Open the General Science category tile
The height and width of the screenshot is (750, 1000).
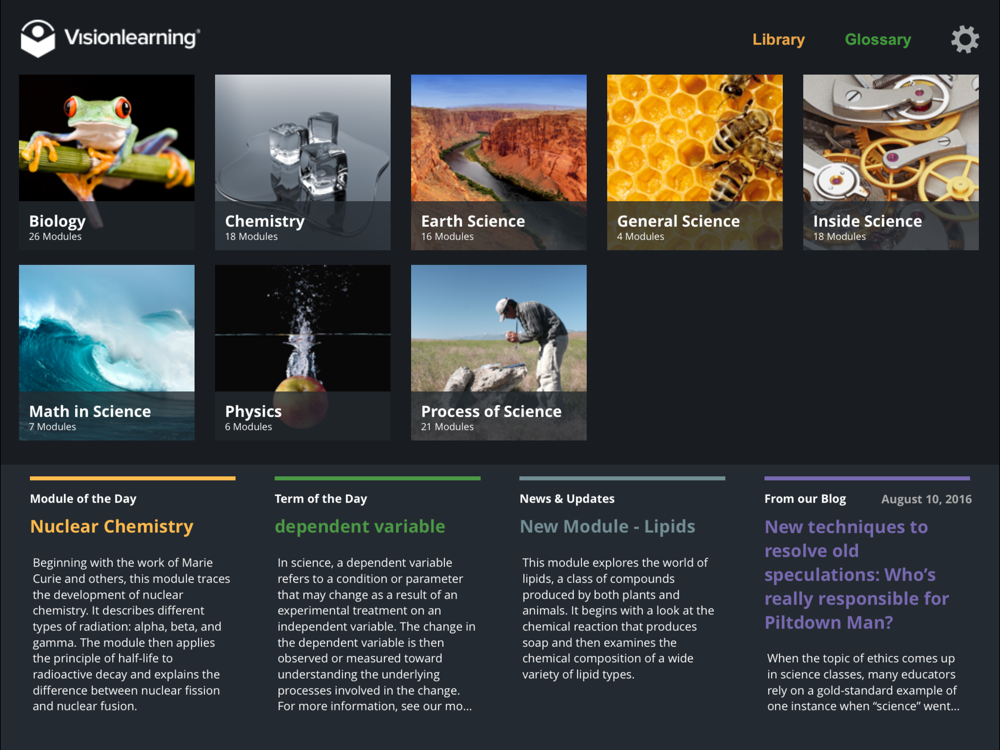tap(695, 162)
